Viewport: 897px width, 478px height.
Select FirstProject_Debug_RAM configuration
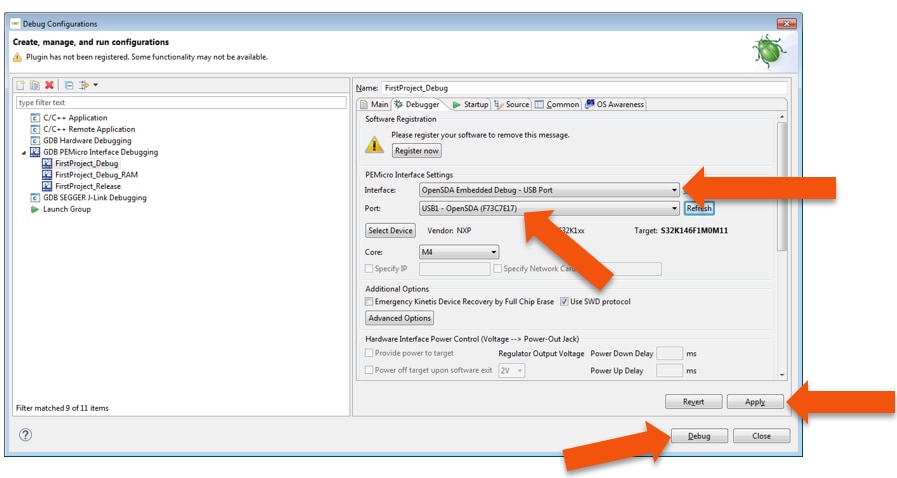pos(96,175)
